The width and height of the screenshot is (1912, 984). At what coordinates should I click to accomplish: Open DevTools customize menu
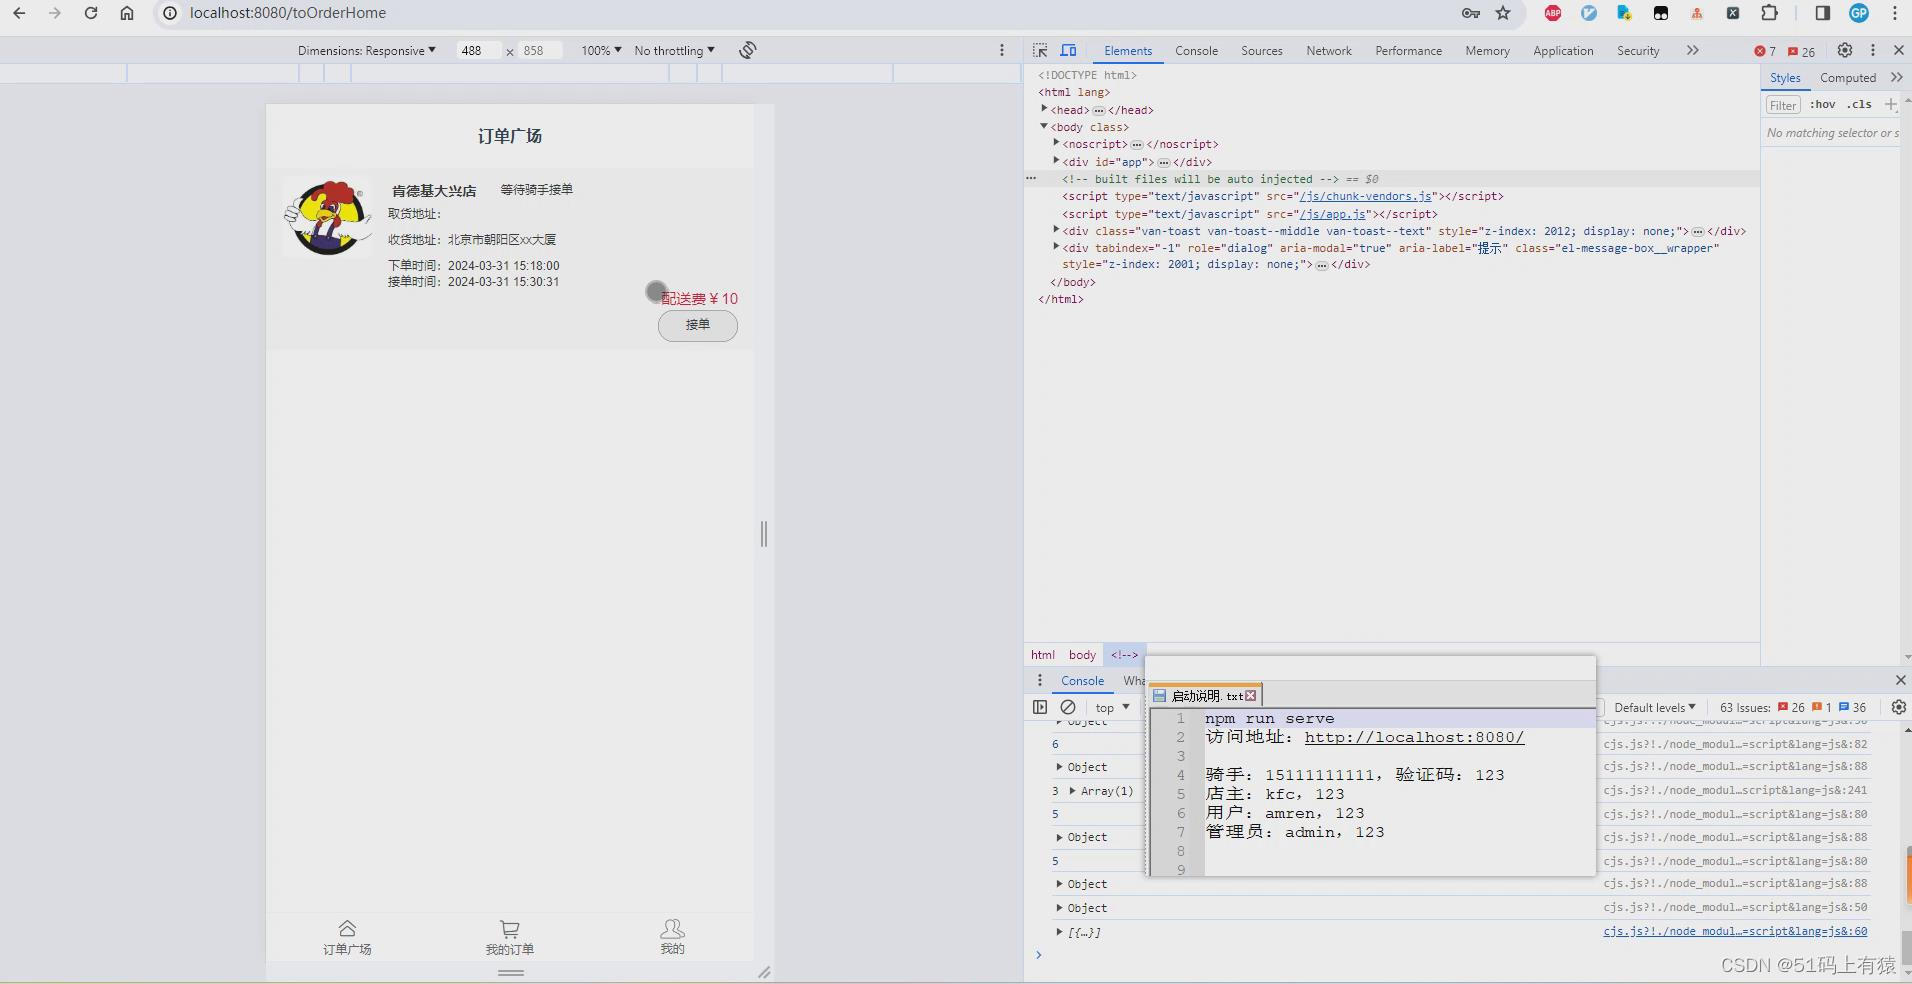tap(1873, 50)
